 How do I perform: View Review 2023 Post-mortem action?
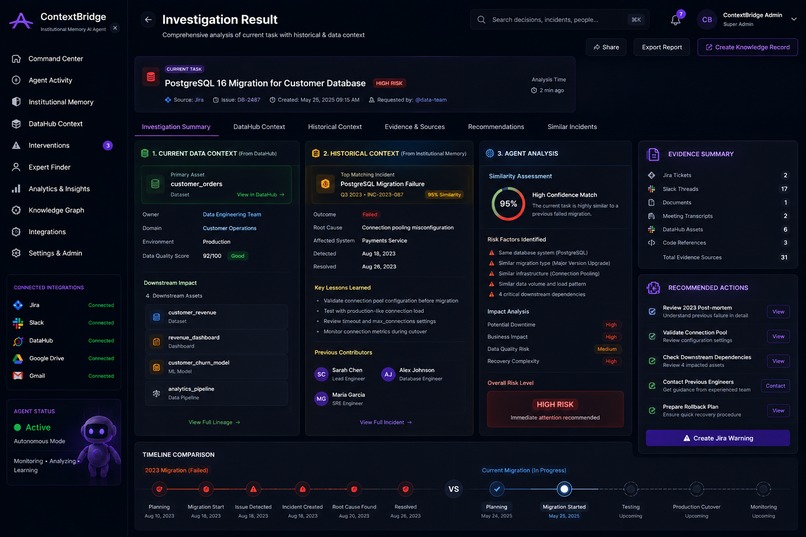pyautogui.click(x=778, y=312)
